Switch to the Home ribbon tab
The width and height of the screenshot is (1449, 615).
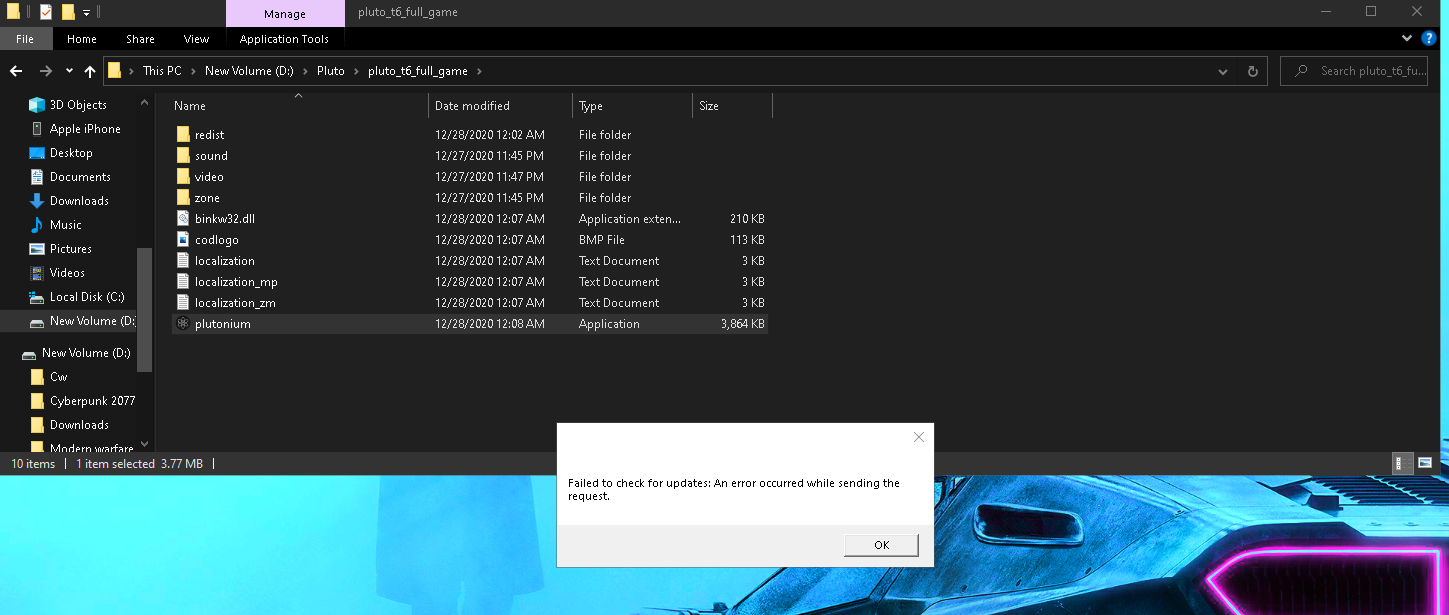[82, 39]
